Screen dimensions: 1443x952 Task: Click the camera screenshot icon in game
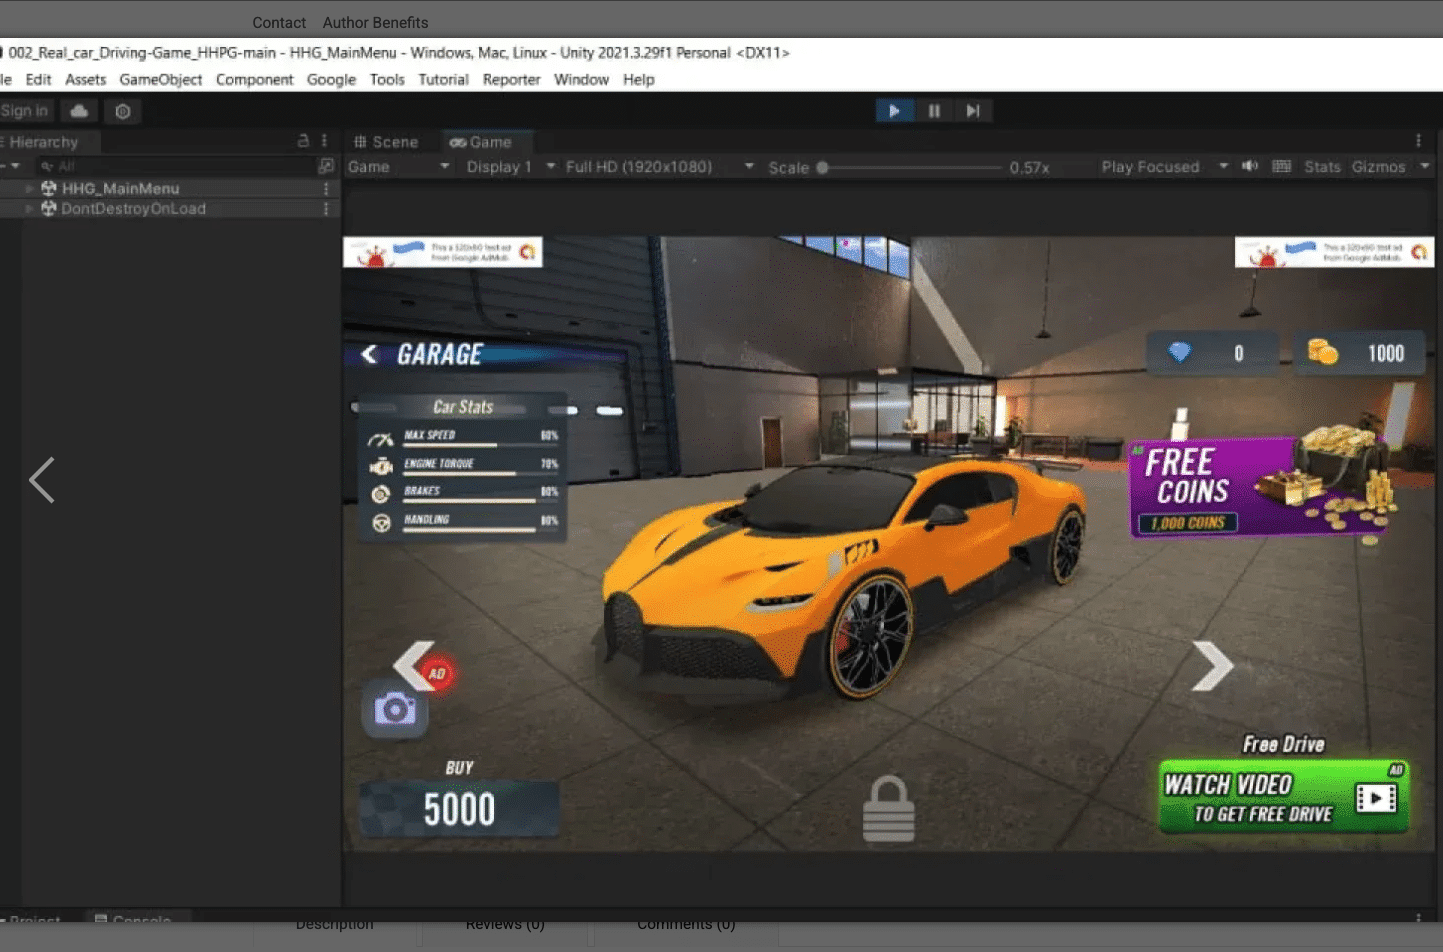[395, 710]
